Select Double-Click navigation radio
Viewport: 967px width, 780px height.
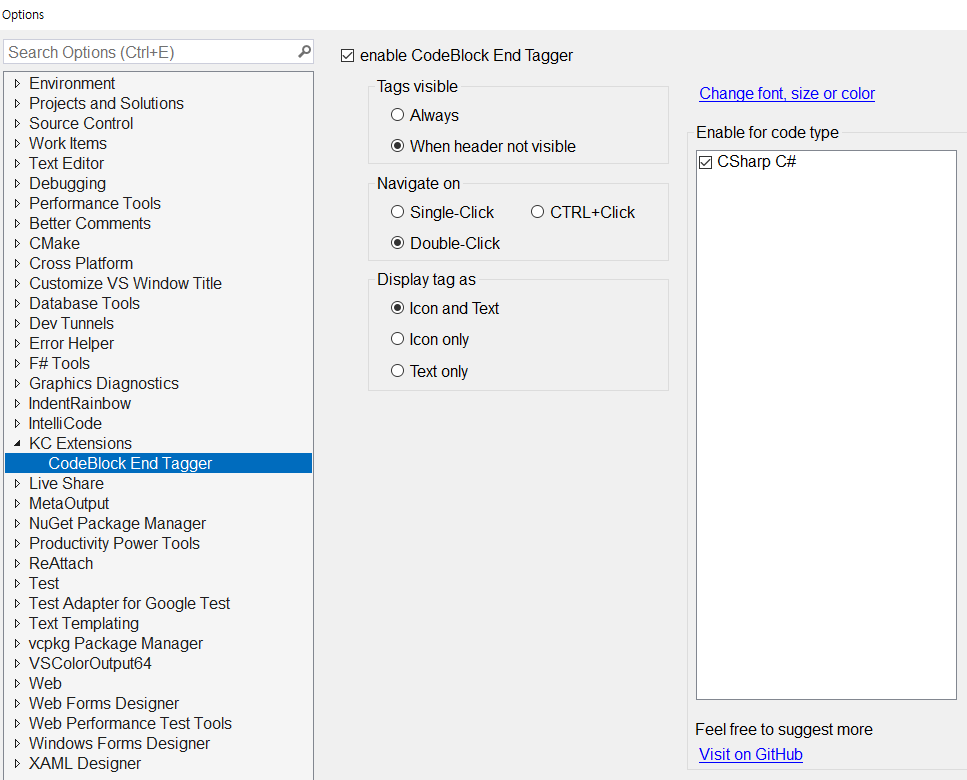(398, 243)
